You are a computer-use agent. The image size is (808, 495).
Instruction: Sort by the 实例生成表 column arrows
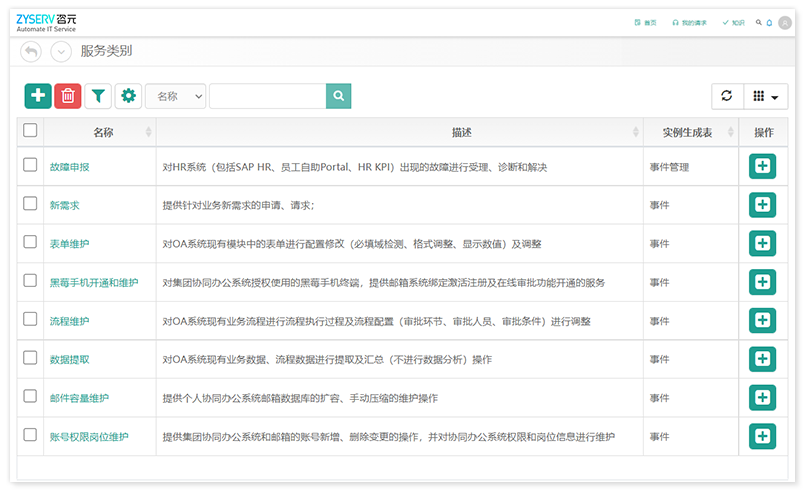pyautogui.click(x=731, y=132)
